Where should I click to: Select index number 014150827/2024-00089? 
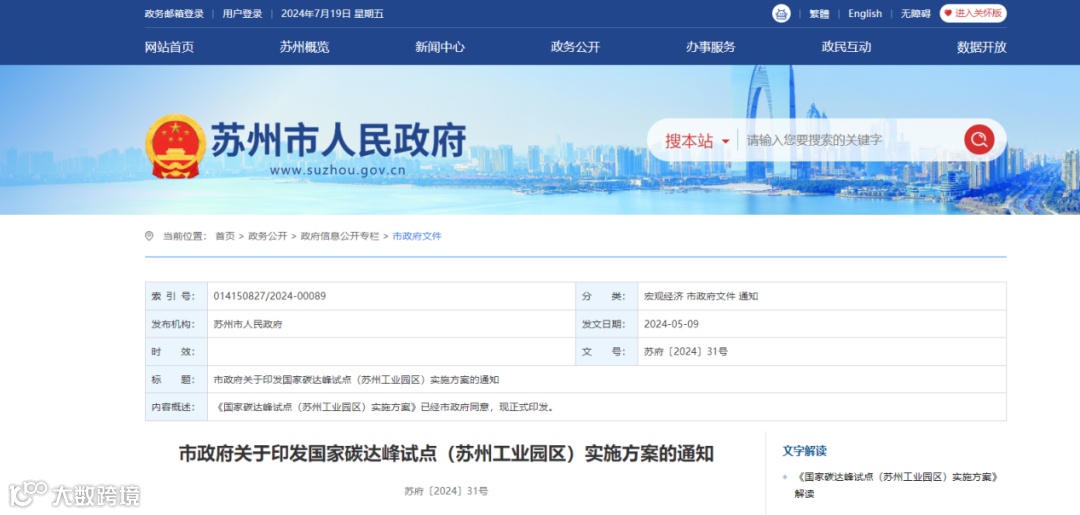click(x=269, y=296)
